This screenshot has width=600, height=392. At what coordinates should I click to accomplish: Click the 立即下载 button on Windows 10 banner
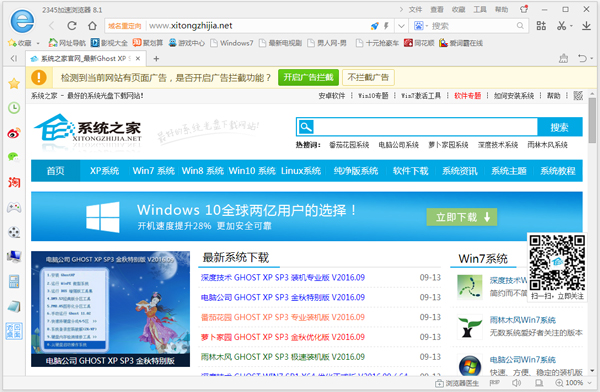coord(462,217)
